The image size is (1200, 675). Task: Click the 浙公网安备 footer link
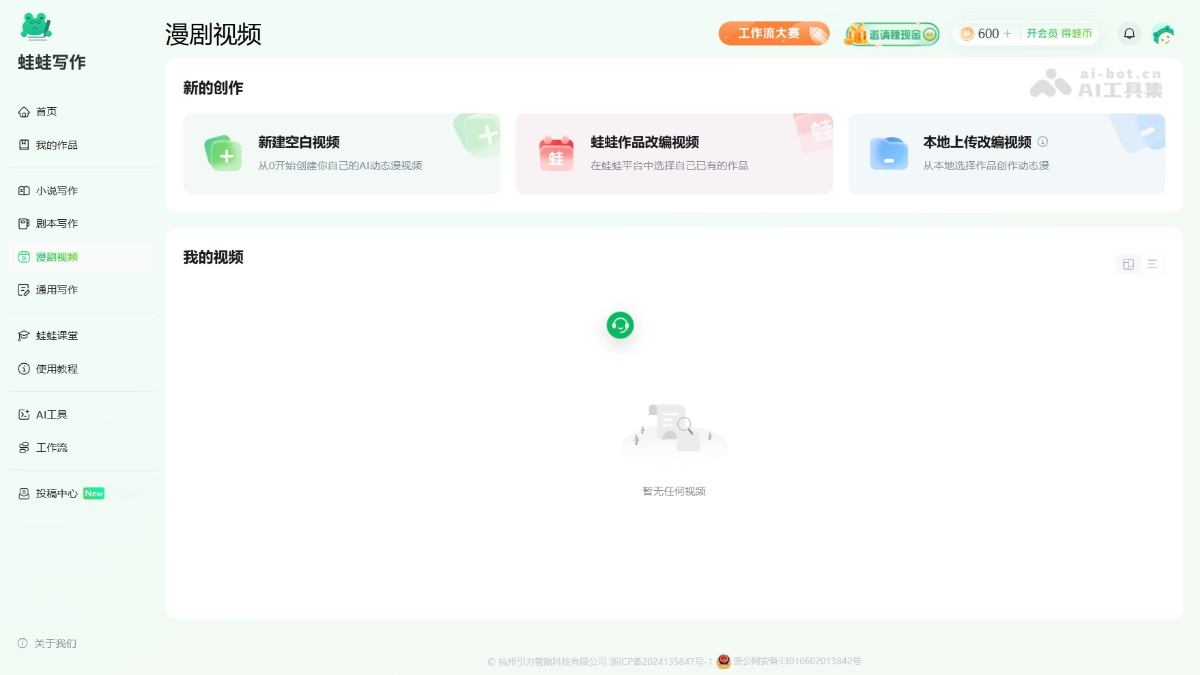pyautogui.click(x=797, y=661)
